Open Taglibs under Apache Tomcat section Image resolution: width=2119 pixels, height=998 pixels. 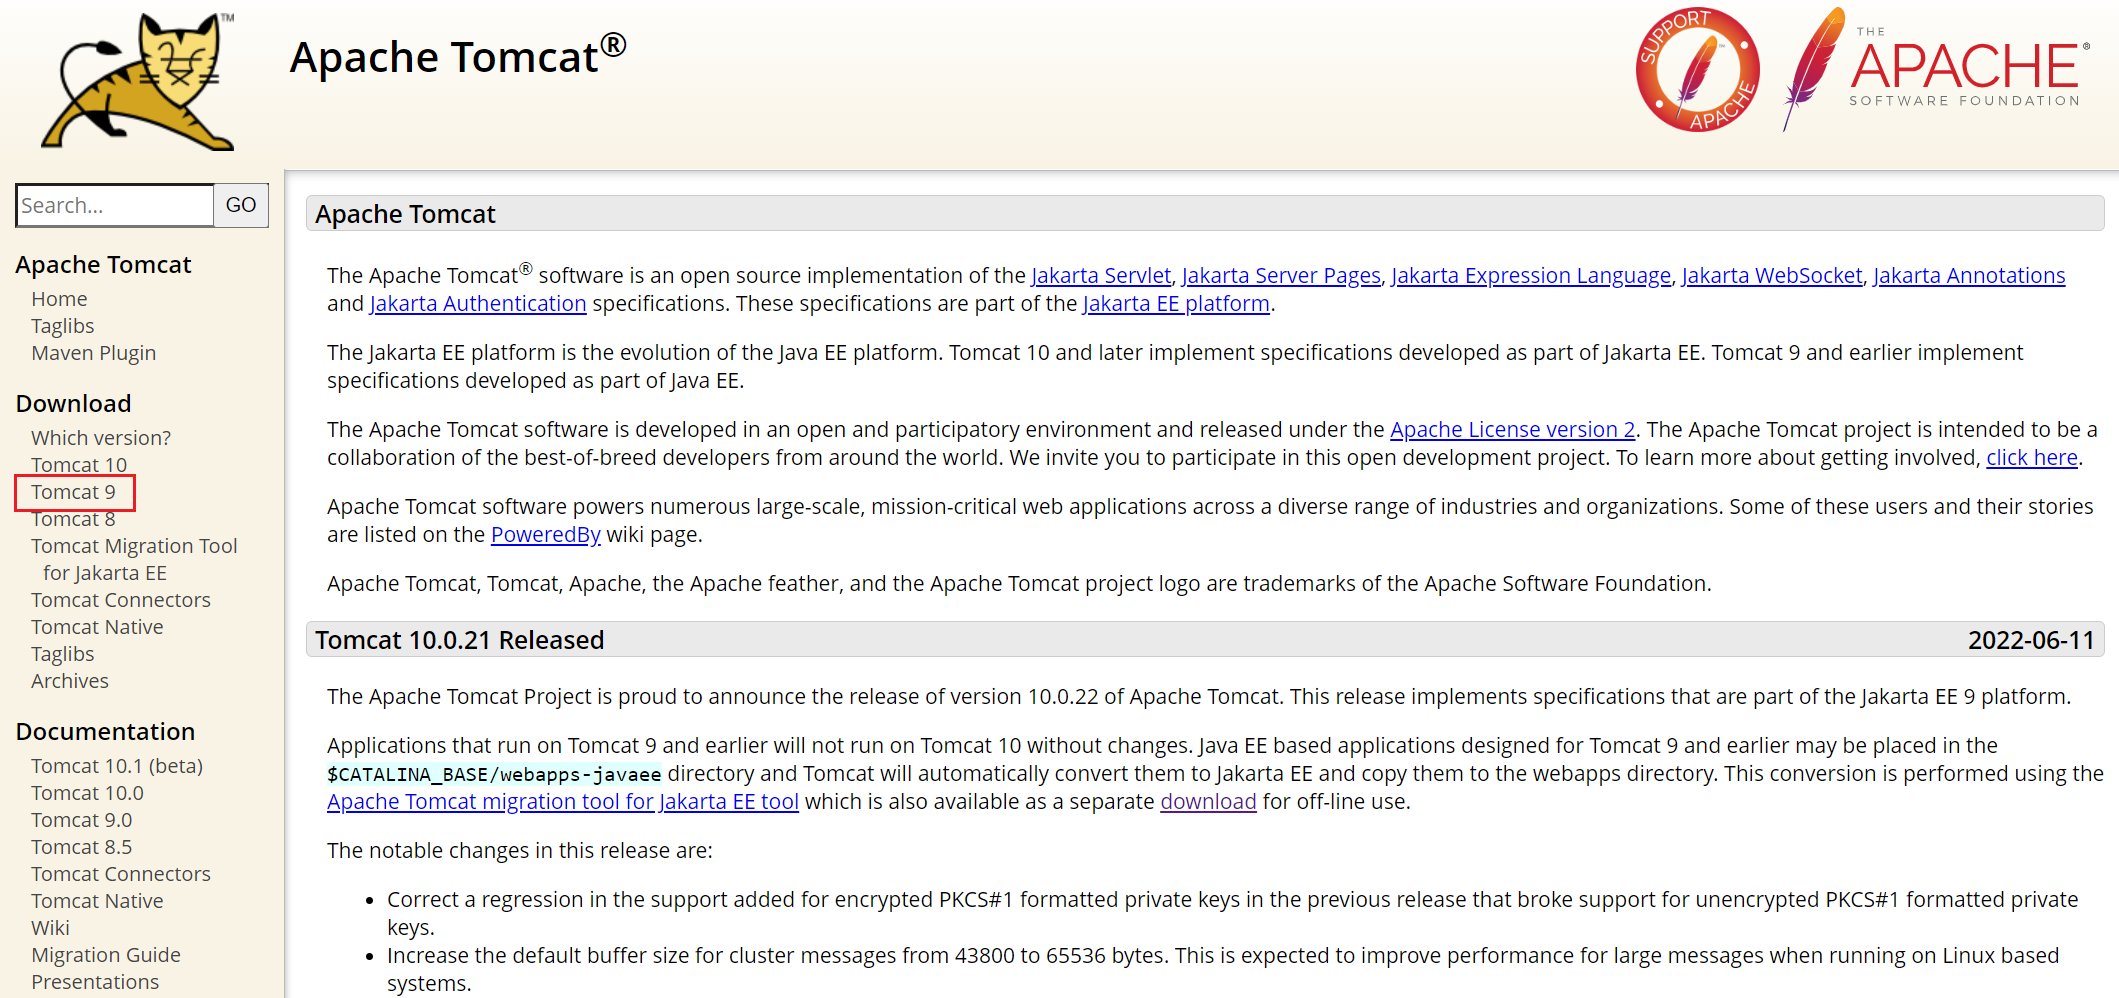(x=62, y=326)
